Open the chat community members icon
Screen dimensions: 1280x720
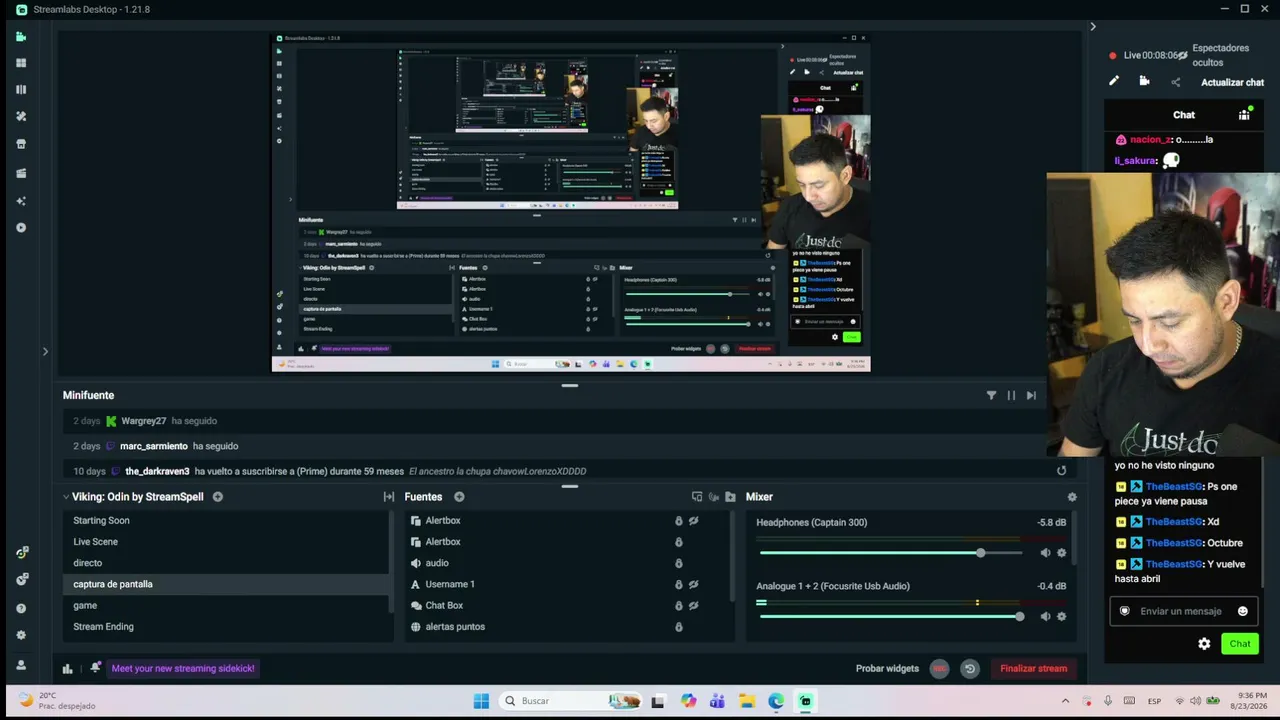[1244, 115]
